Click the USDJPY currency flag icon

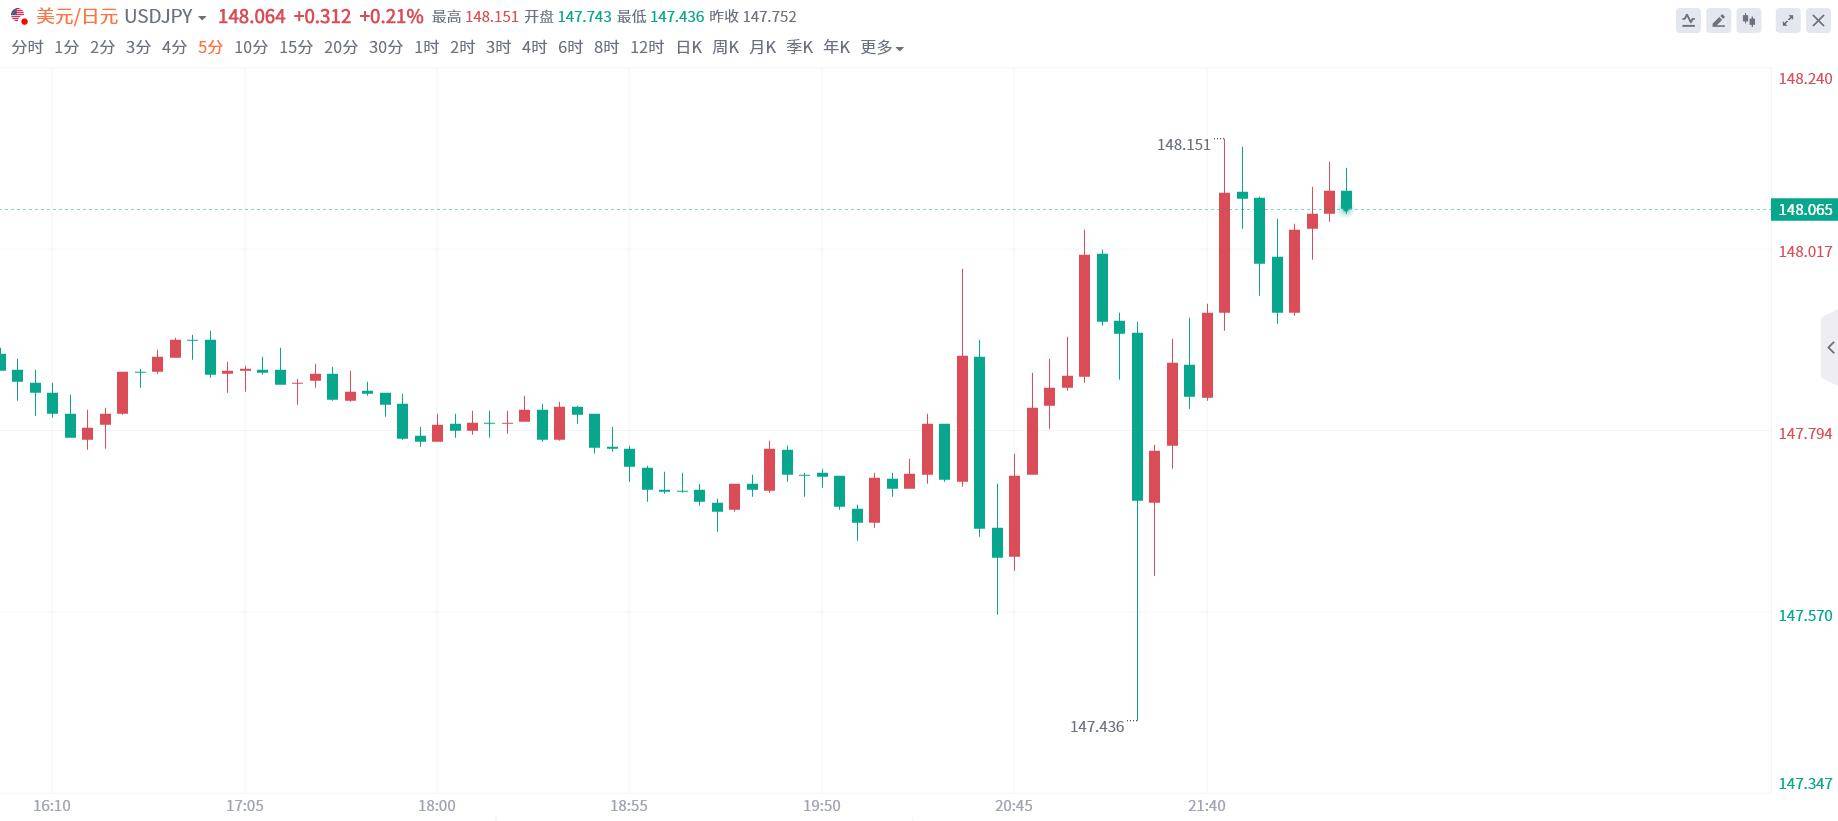[16, 16]
